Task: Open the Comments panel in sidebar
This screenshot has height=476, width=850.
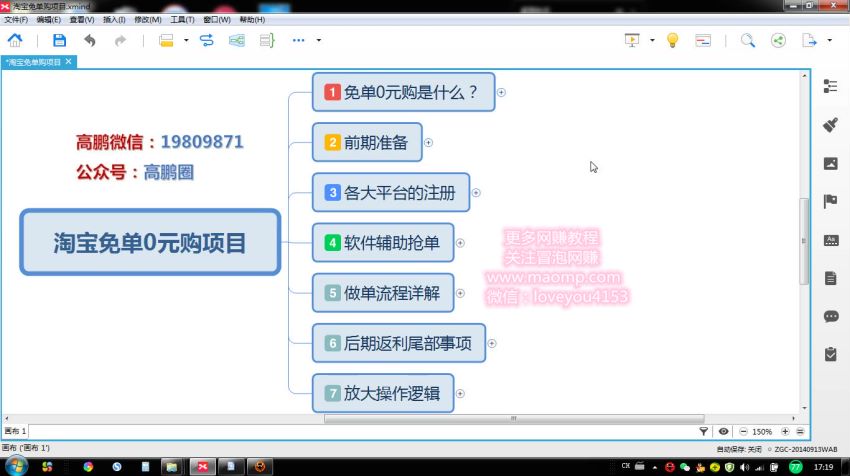Action: pos(831,316)
